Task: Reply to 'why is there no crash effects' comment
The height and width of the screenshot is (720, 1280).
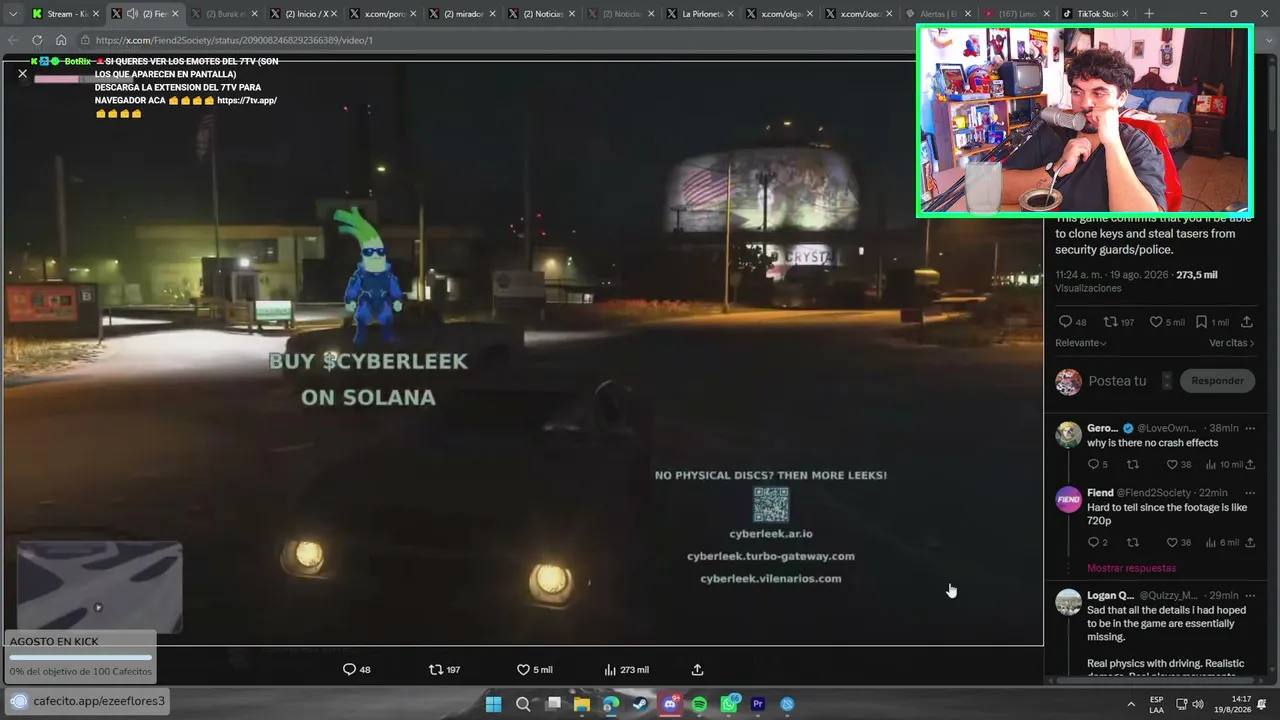Action: click(x=1093, y=464)
